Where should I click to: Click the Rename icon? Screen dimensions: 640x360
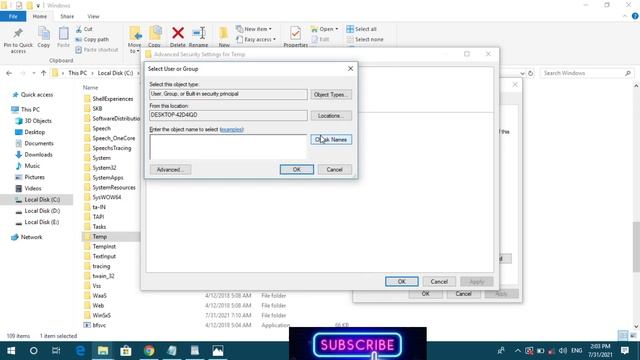point(199,33)
